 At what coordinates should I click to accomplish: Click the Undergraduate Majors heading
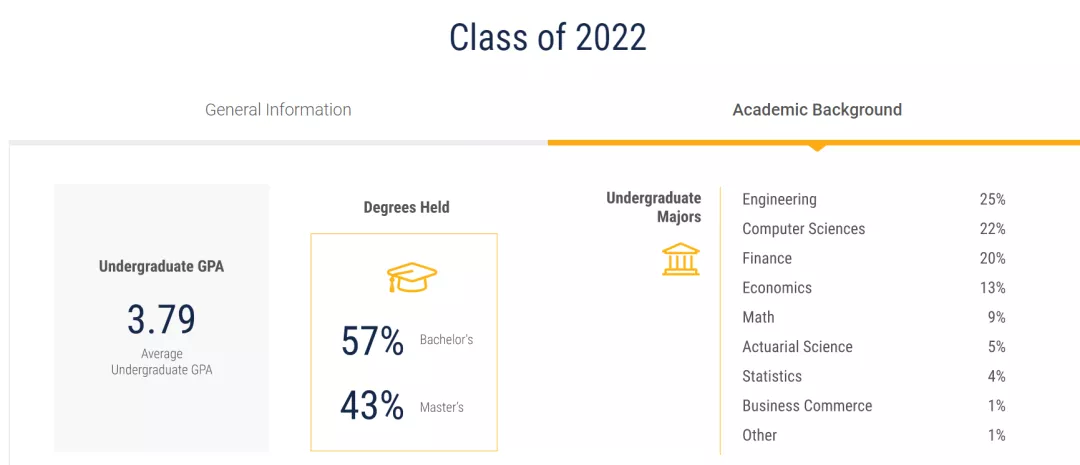click(654, 207)
